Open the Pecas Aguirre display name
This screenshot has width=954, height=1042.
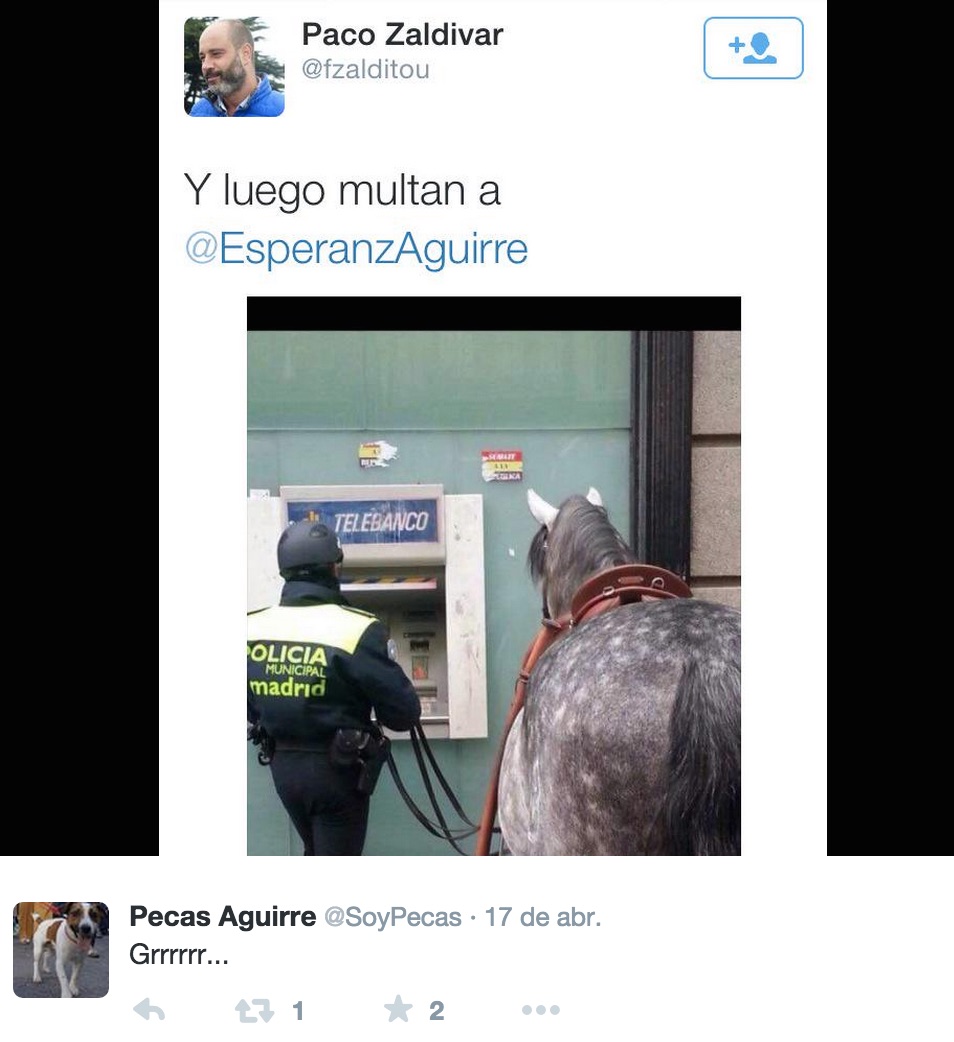tap(223, 916)
